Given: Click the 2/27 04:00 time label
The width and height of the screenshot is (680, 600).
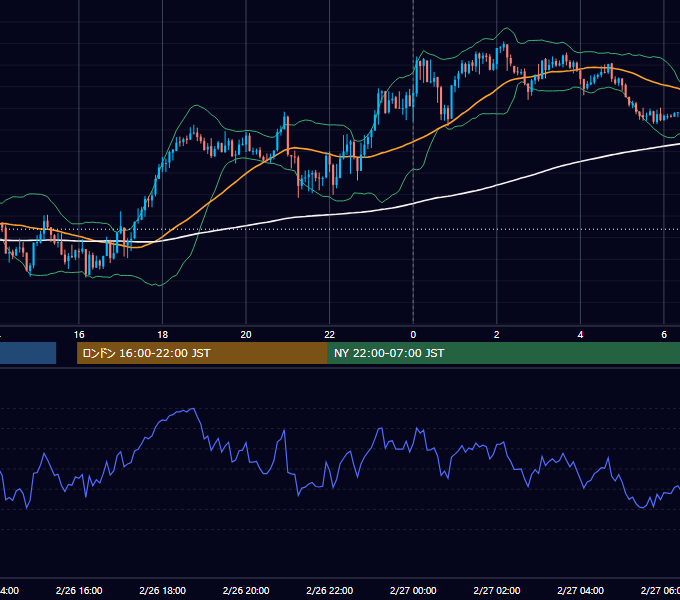Looking at the screenshot, I should pyautogui.click(x=580, y=590).
